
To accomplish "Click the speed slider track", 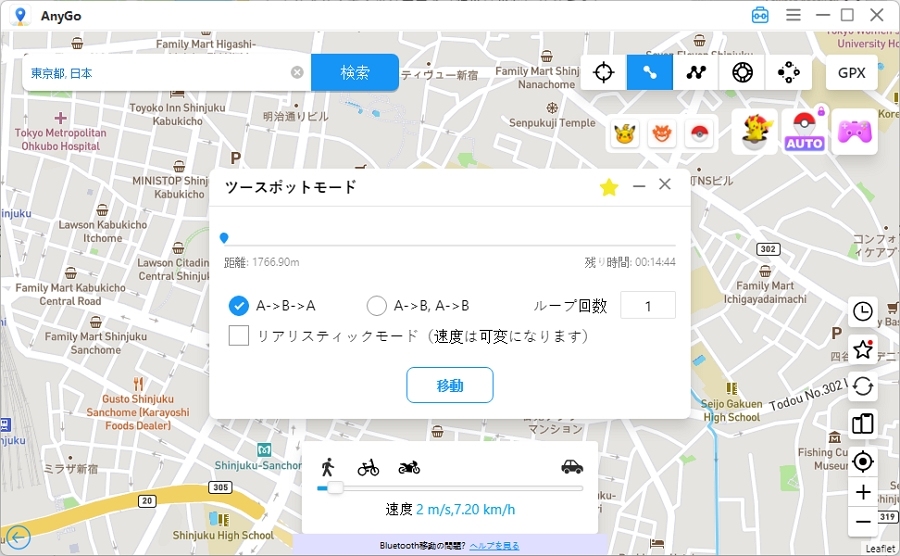I will (x=450, y=488).
